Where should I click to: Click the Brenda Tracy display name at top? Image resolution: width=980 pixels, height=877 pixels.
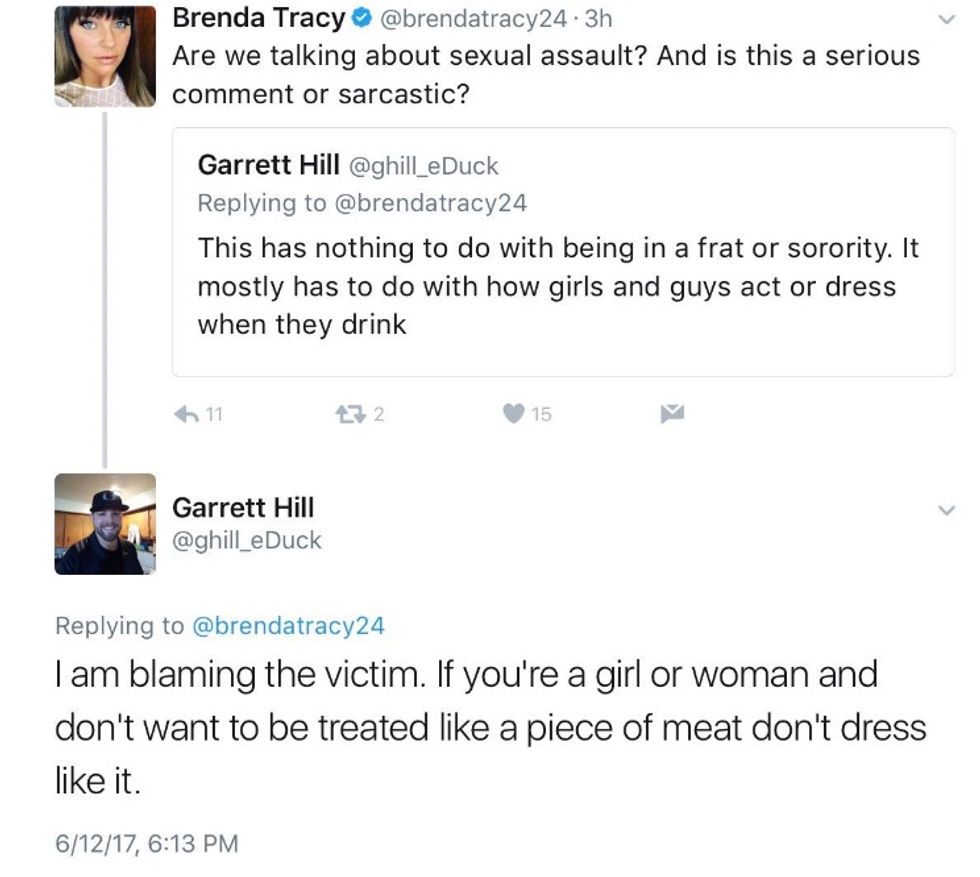[260, 17]
